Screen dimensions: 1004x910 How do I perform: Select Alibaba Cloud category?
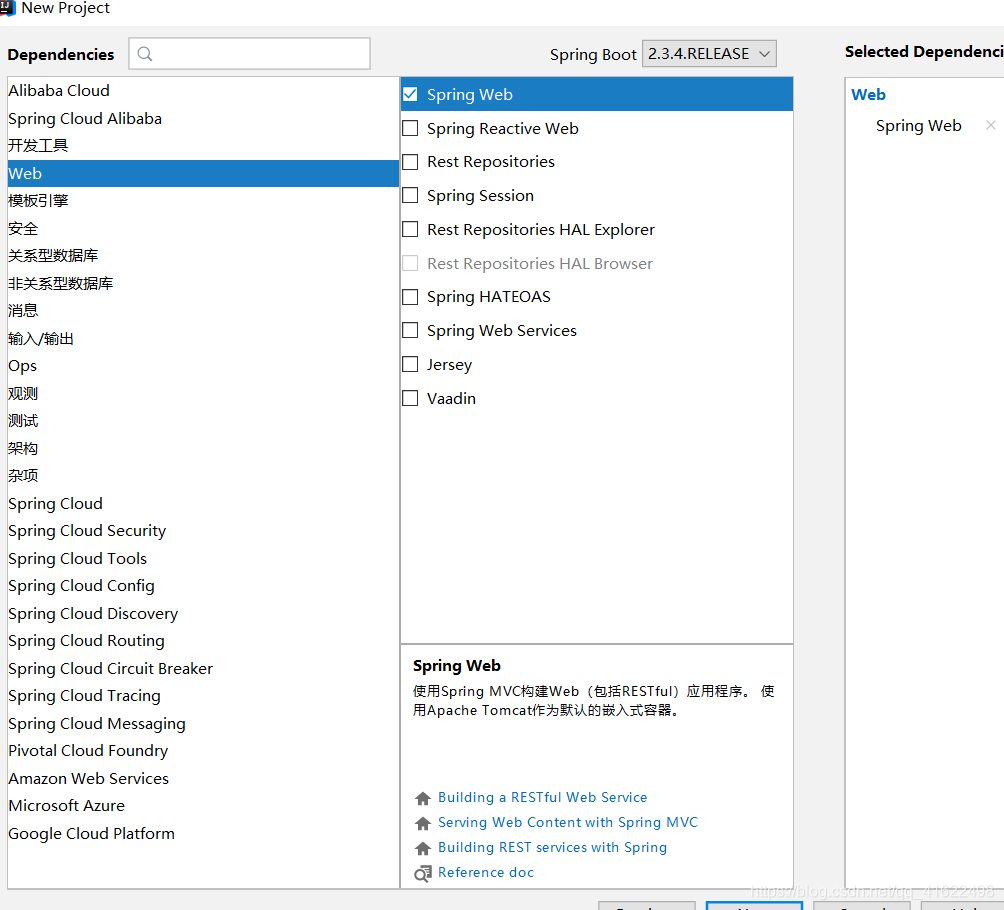coord(203,90)
